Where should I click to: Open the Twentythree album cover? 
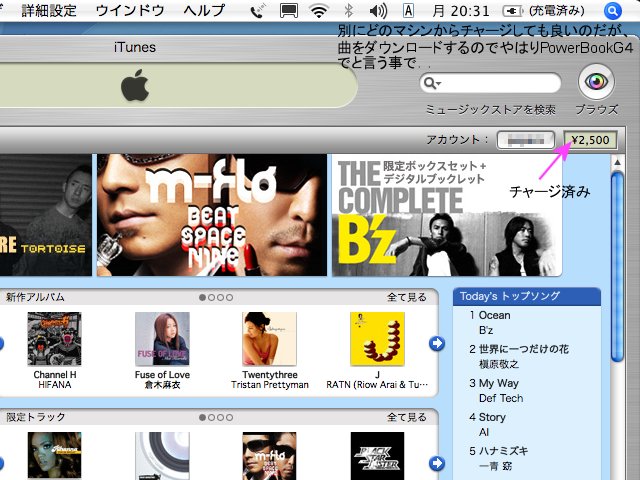[x=269, y=339]
